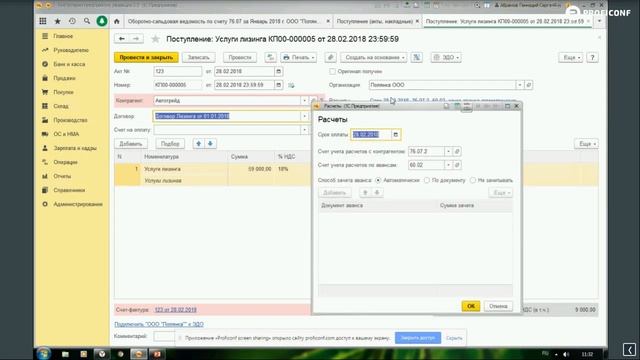Open the sections menu grid icon
640x360 pixels.
coord(43,21)
